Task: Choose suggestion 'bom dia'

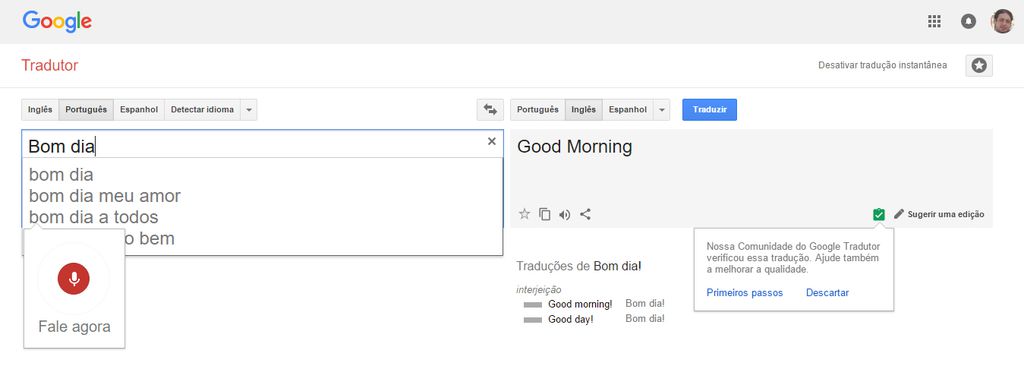Action: click(61, 175)
